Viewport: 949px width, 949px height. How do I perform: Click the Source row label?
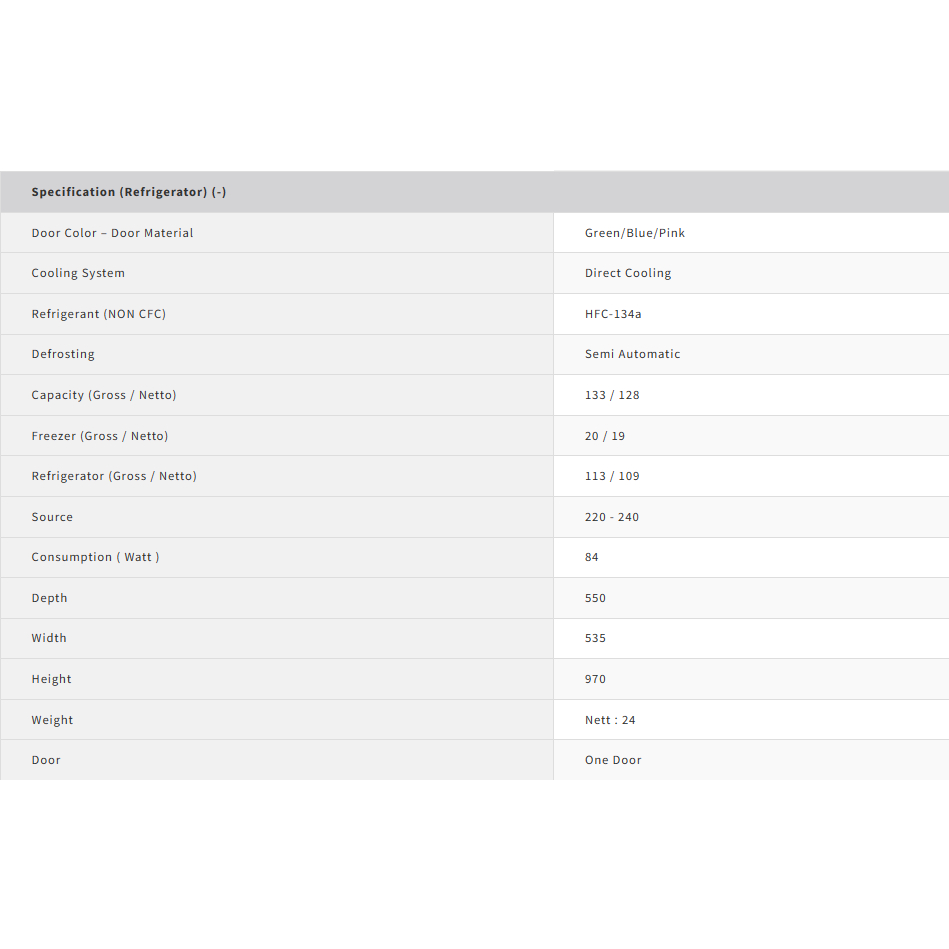(x=52, y=517)
